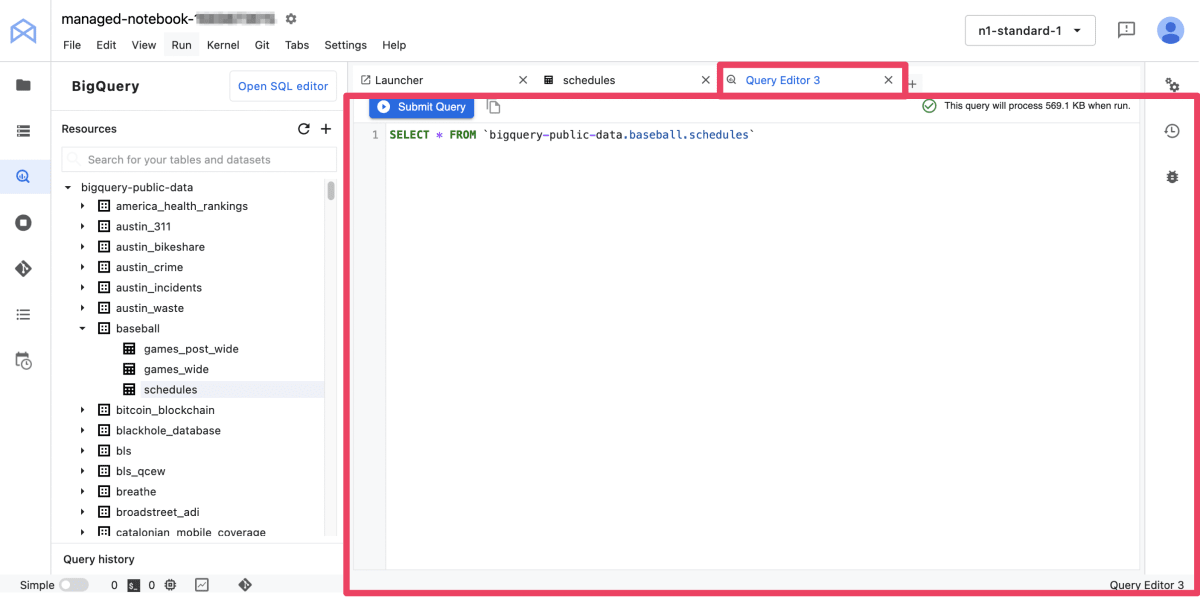Click into the SQL query editor line

(571, 135)
